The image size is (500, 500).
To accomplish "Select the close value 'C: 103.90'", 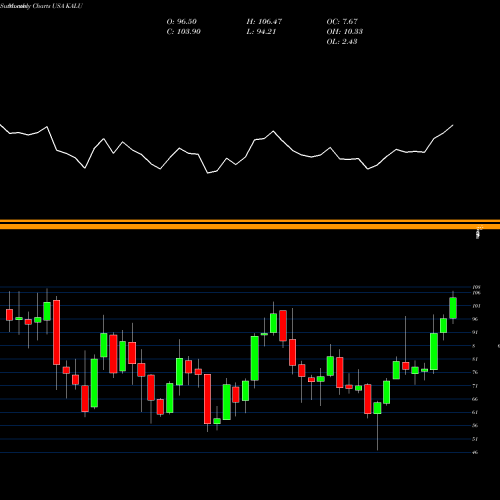I will click(x=184, y=32).
